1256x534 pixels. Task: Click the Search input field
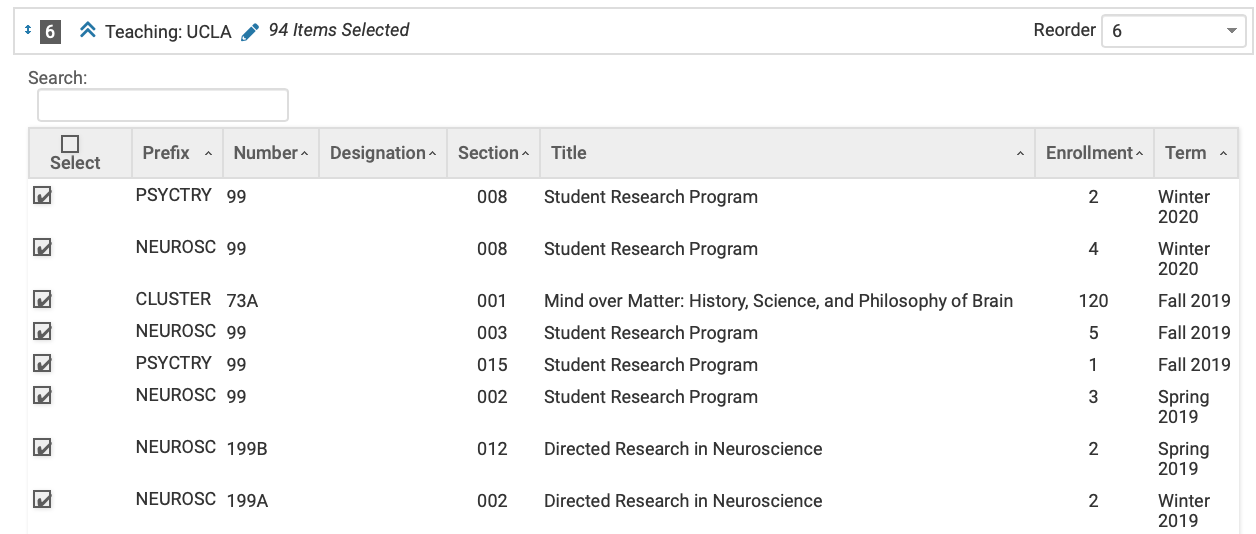(163, 105)
